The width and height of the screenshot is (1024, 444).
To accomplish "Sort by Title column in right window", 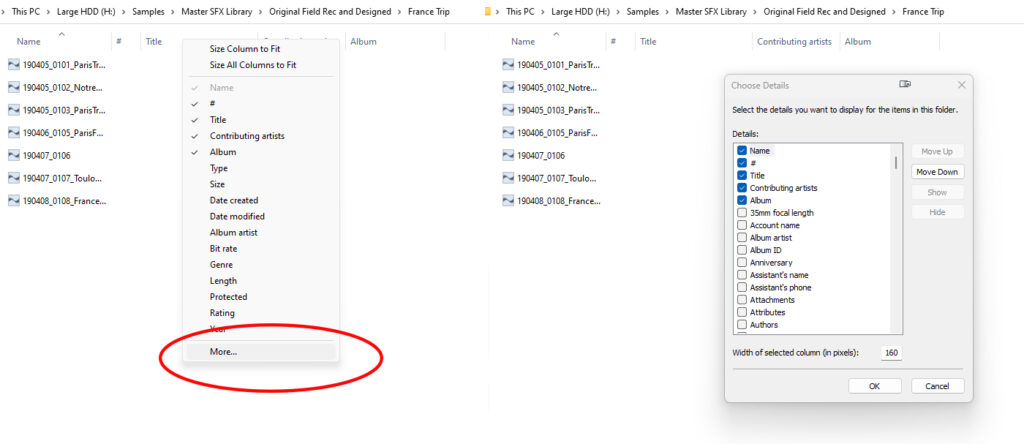I will point(648,41).
